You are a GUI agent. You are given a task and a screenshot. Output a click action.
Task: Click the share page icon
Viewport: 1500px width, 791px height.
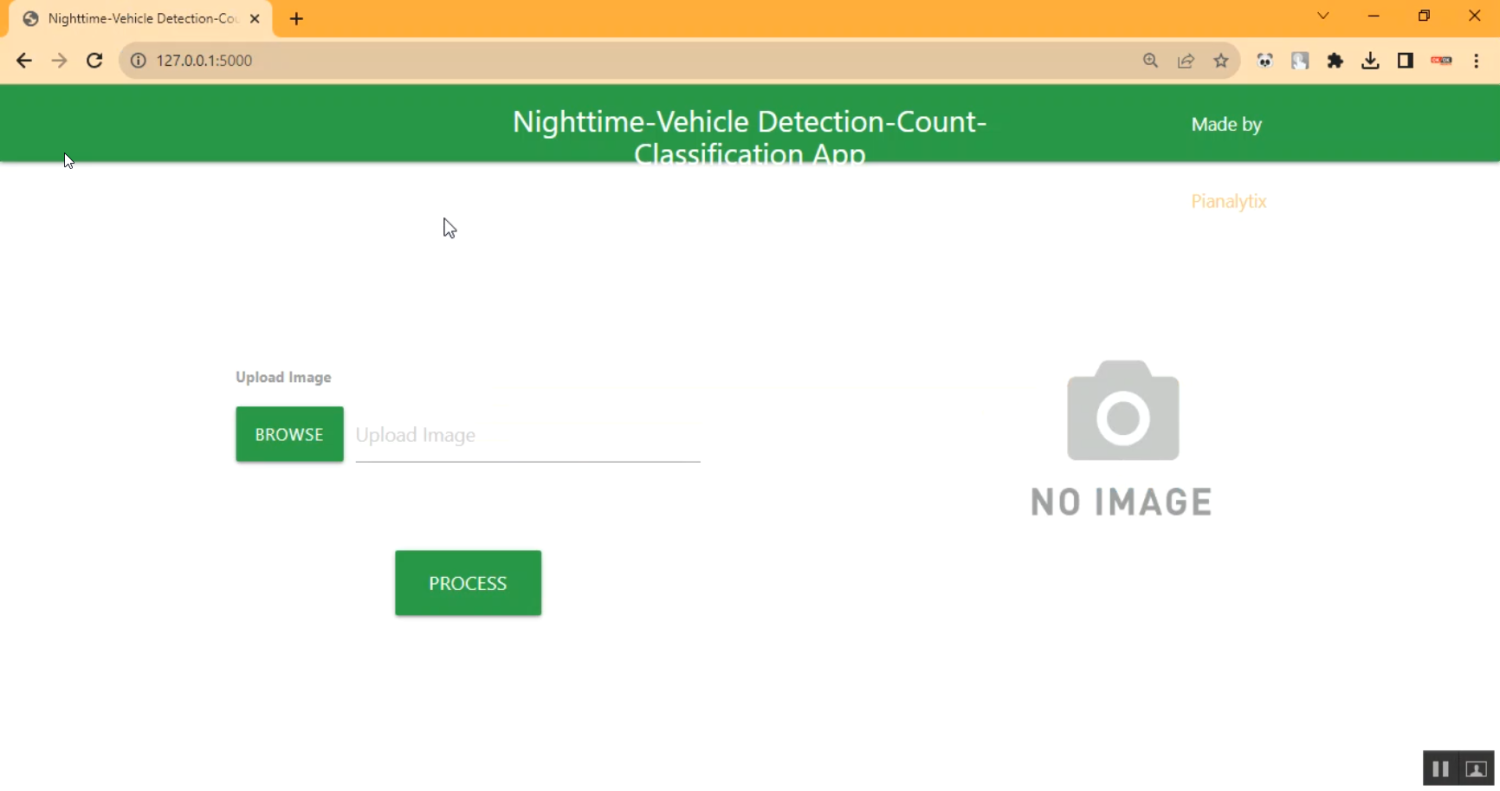tap(1185, 60)
